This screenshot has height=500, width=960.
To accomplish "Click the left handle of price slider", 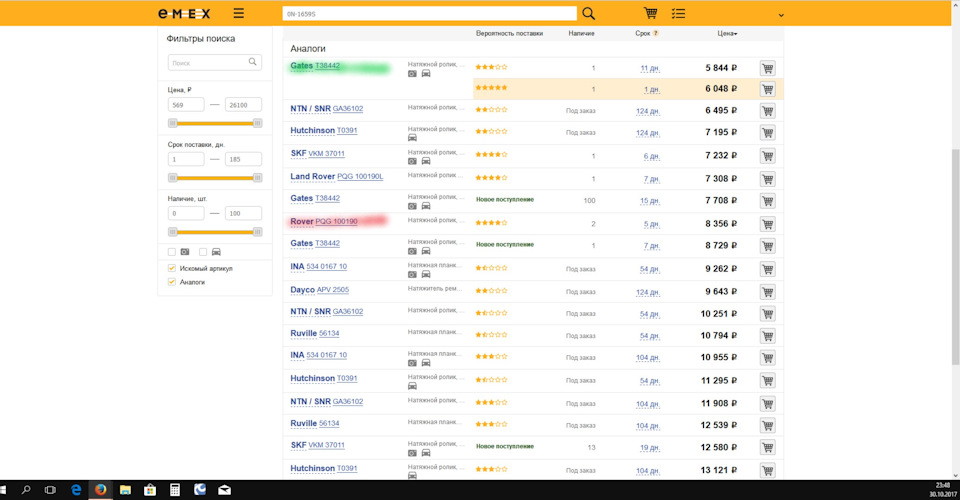I will 173,123.
